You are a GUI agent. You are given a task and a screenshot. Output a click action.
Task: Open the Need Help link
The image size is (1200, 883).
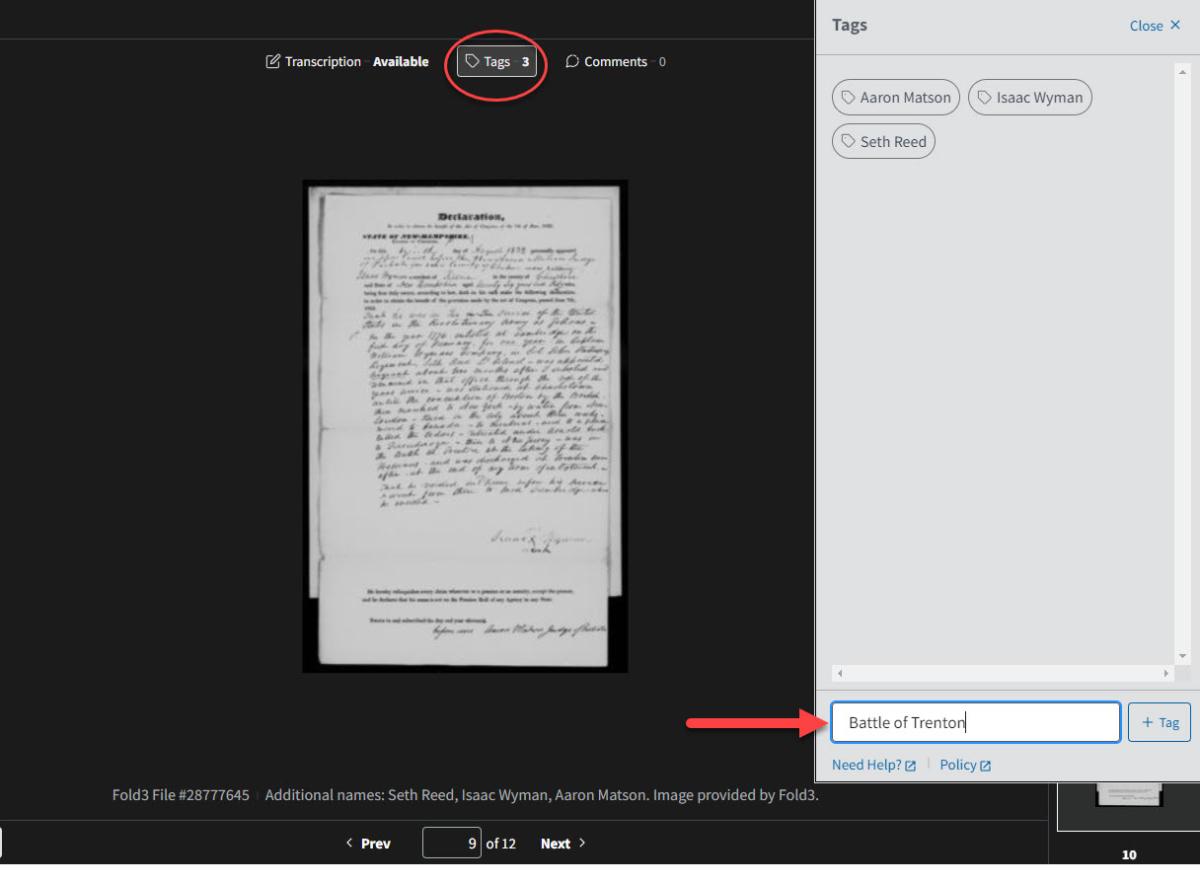(873, 765)
